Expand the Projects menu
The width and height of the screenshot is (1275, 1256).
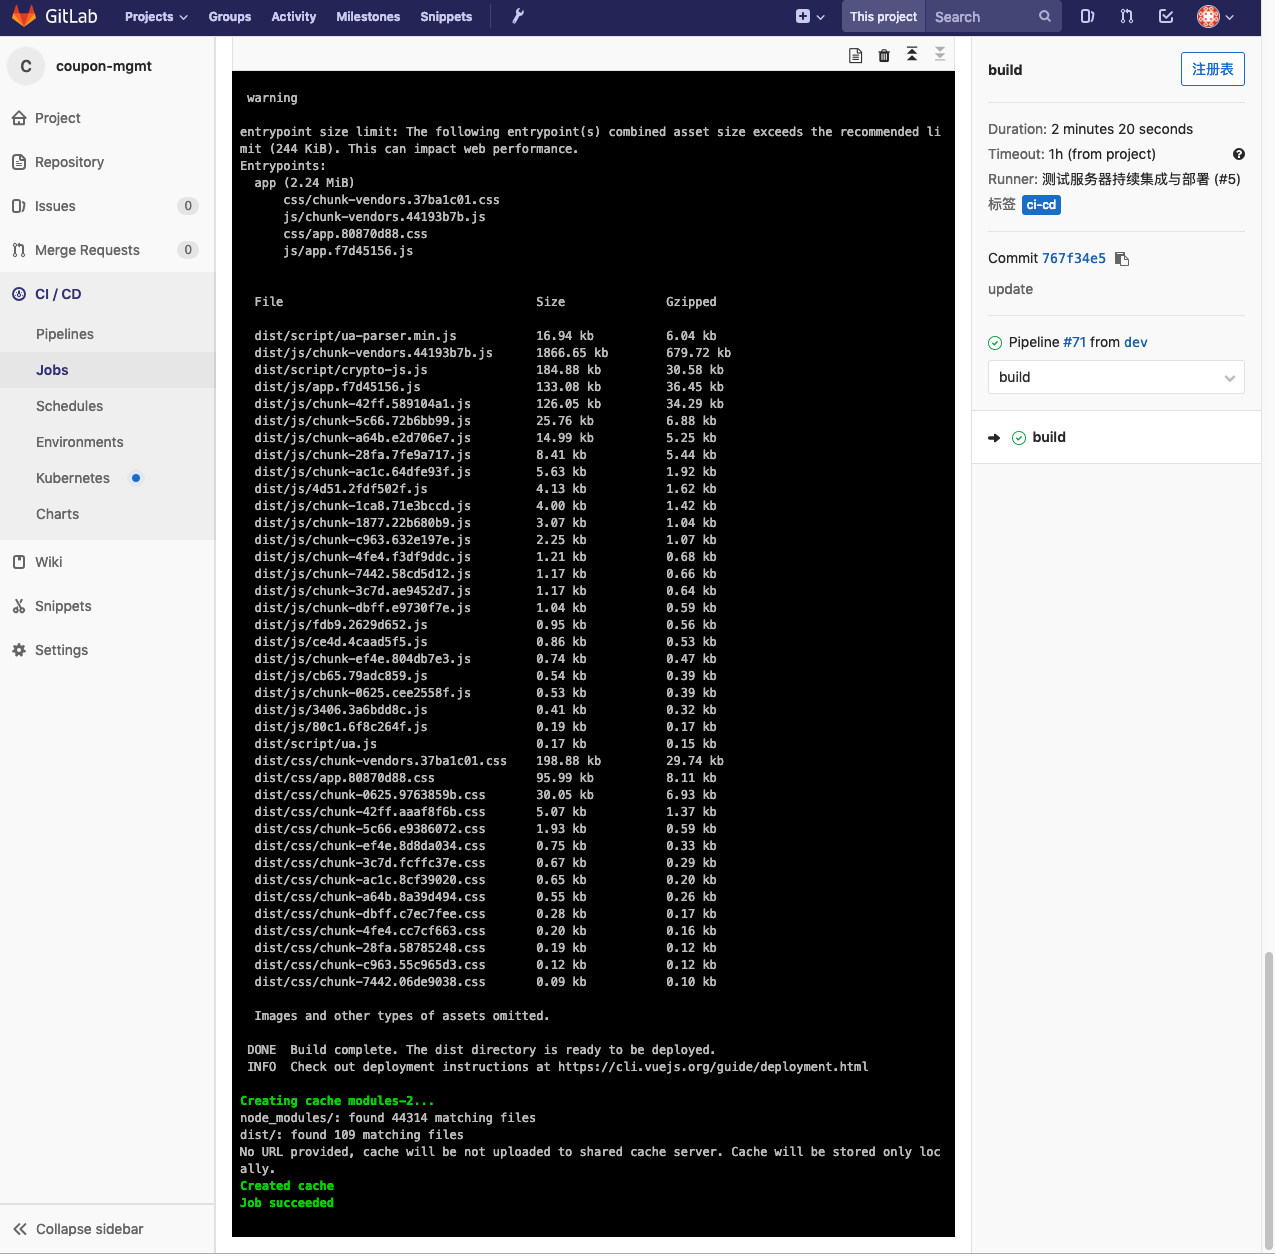156,16
